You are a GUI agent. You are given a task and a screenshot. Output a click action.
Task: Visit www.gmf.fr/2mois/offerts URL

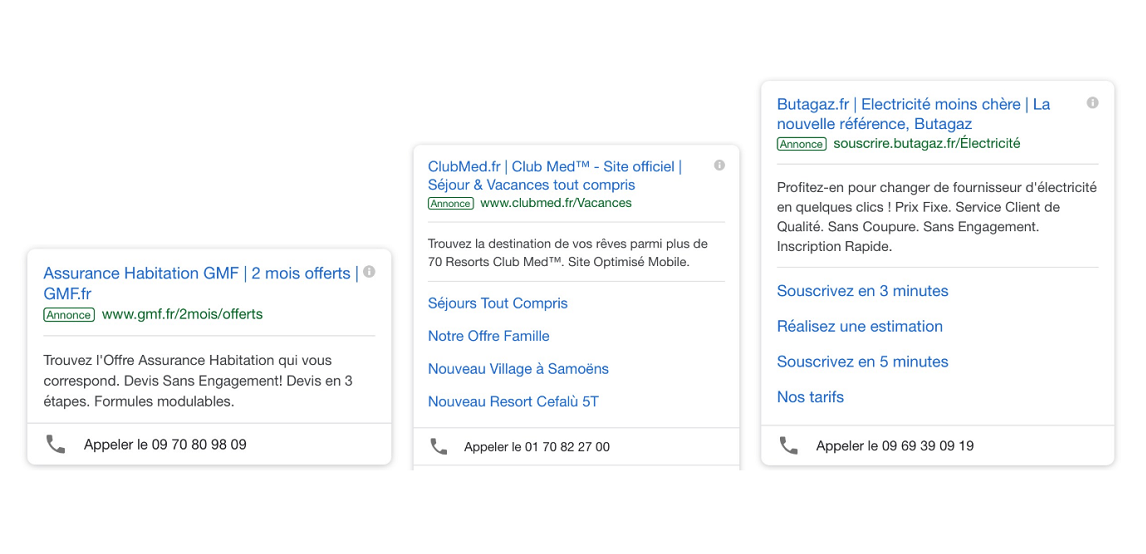coord(182,314)
